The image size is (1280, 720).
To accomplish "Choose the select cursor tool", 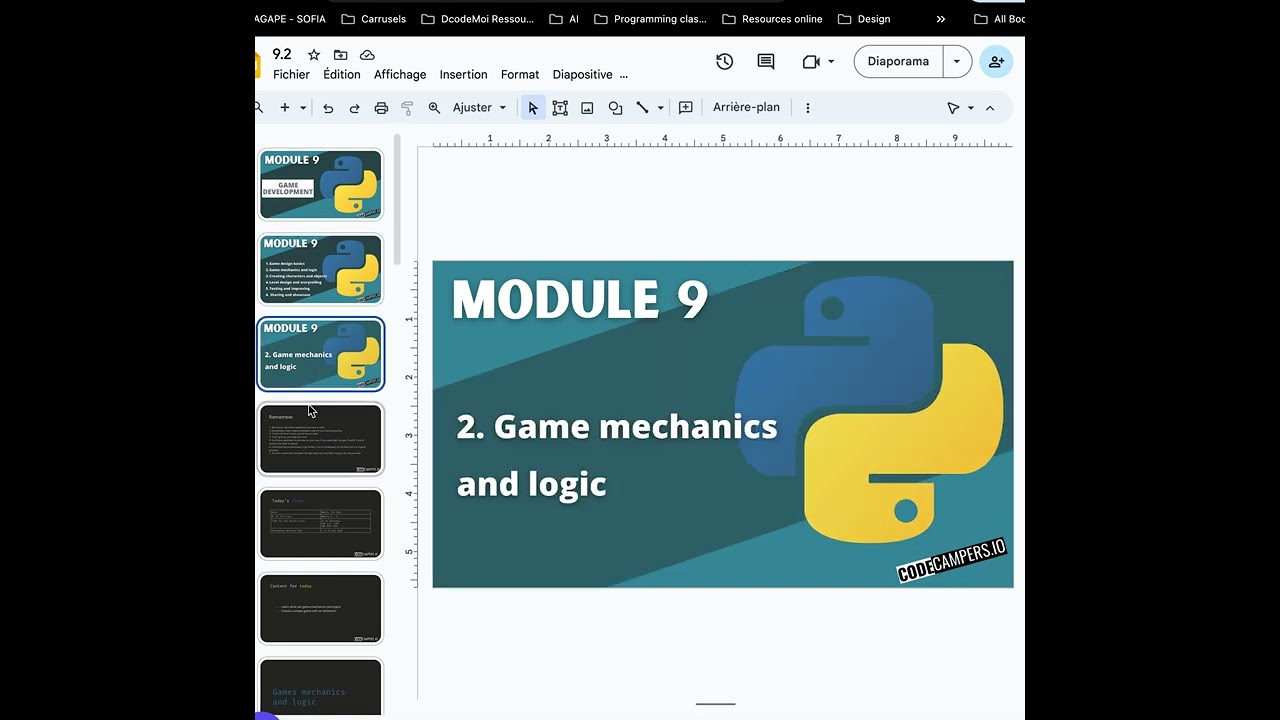I will tap(533, 108).
